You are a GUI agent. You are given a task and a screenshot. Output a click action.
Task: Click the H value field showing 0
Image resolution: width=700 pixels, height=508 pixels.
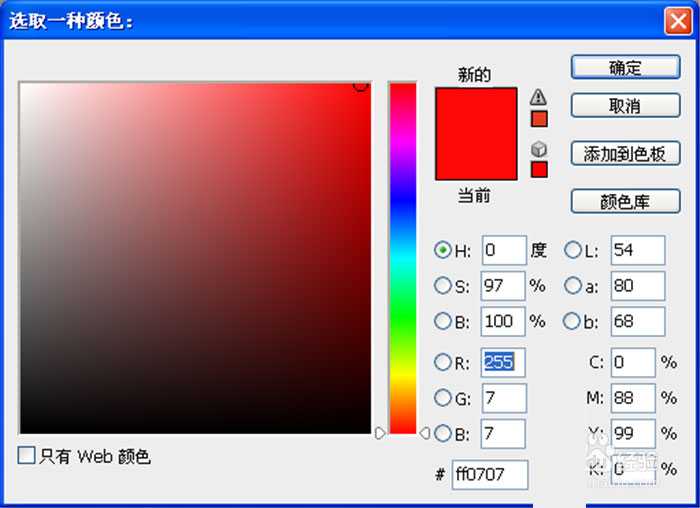point(504,250)
